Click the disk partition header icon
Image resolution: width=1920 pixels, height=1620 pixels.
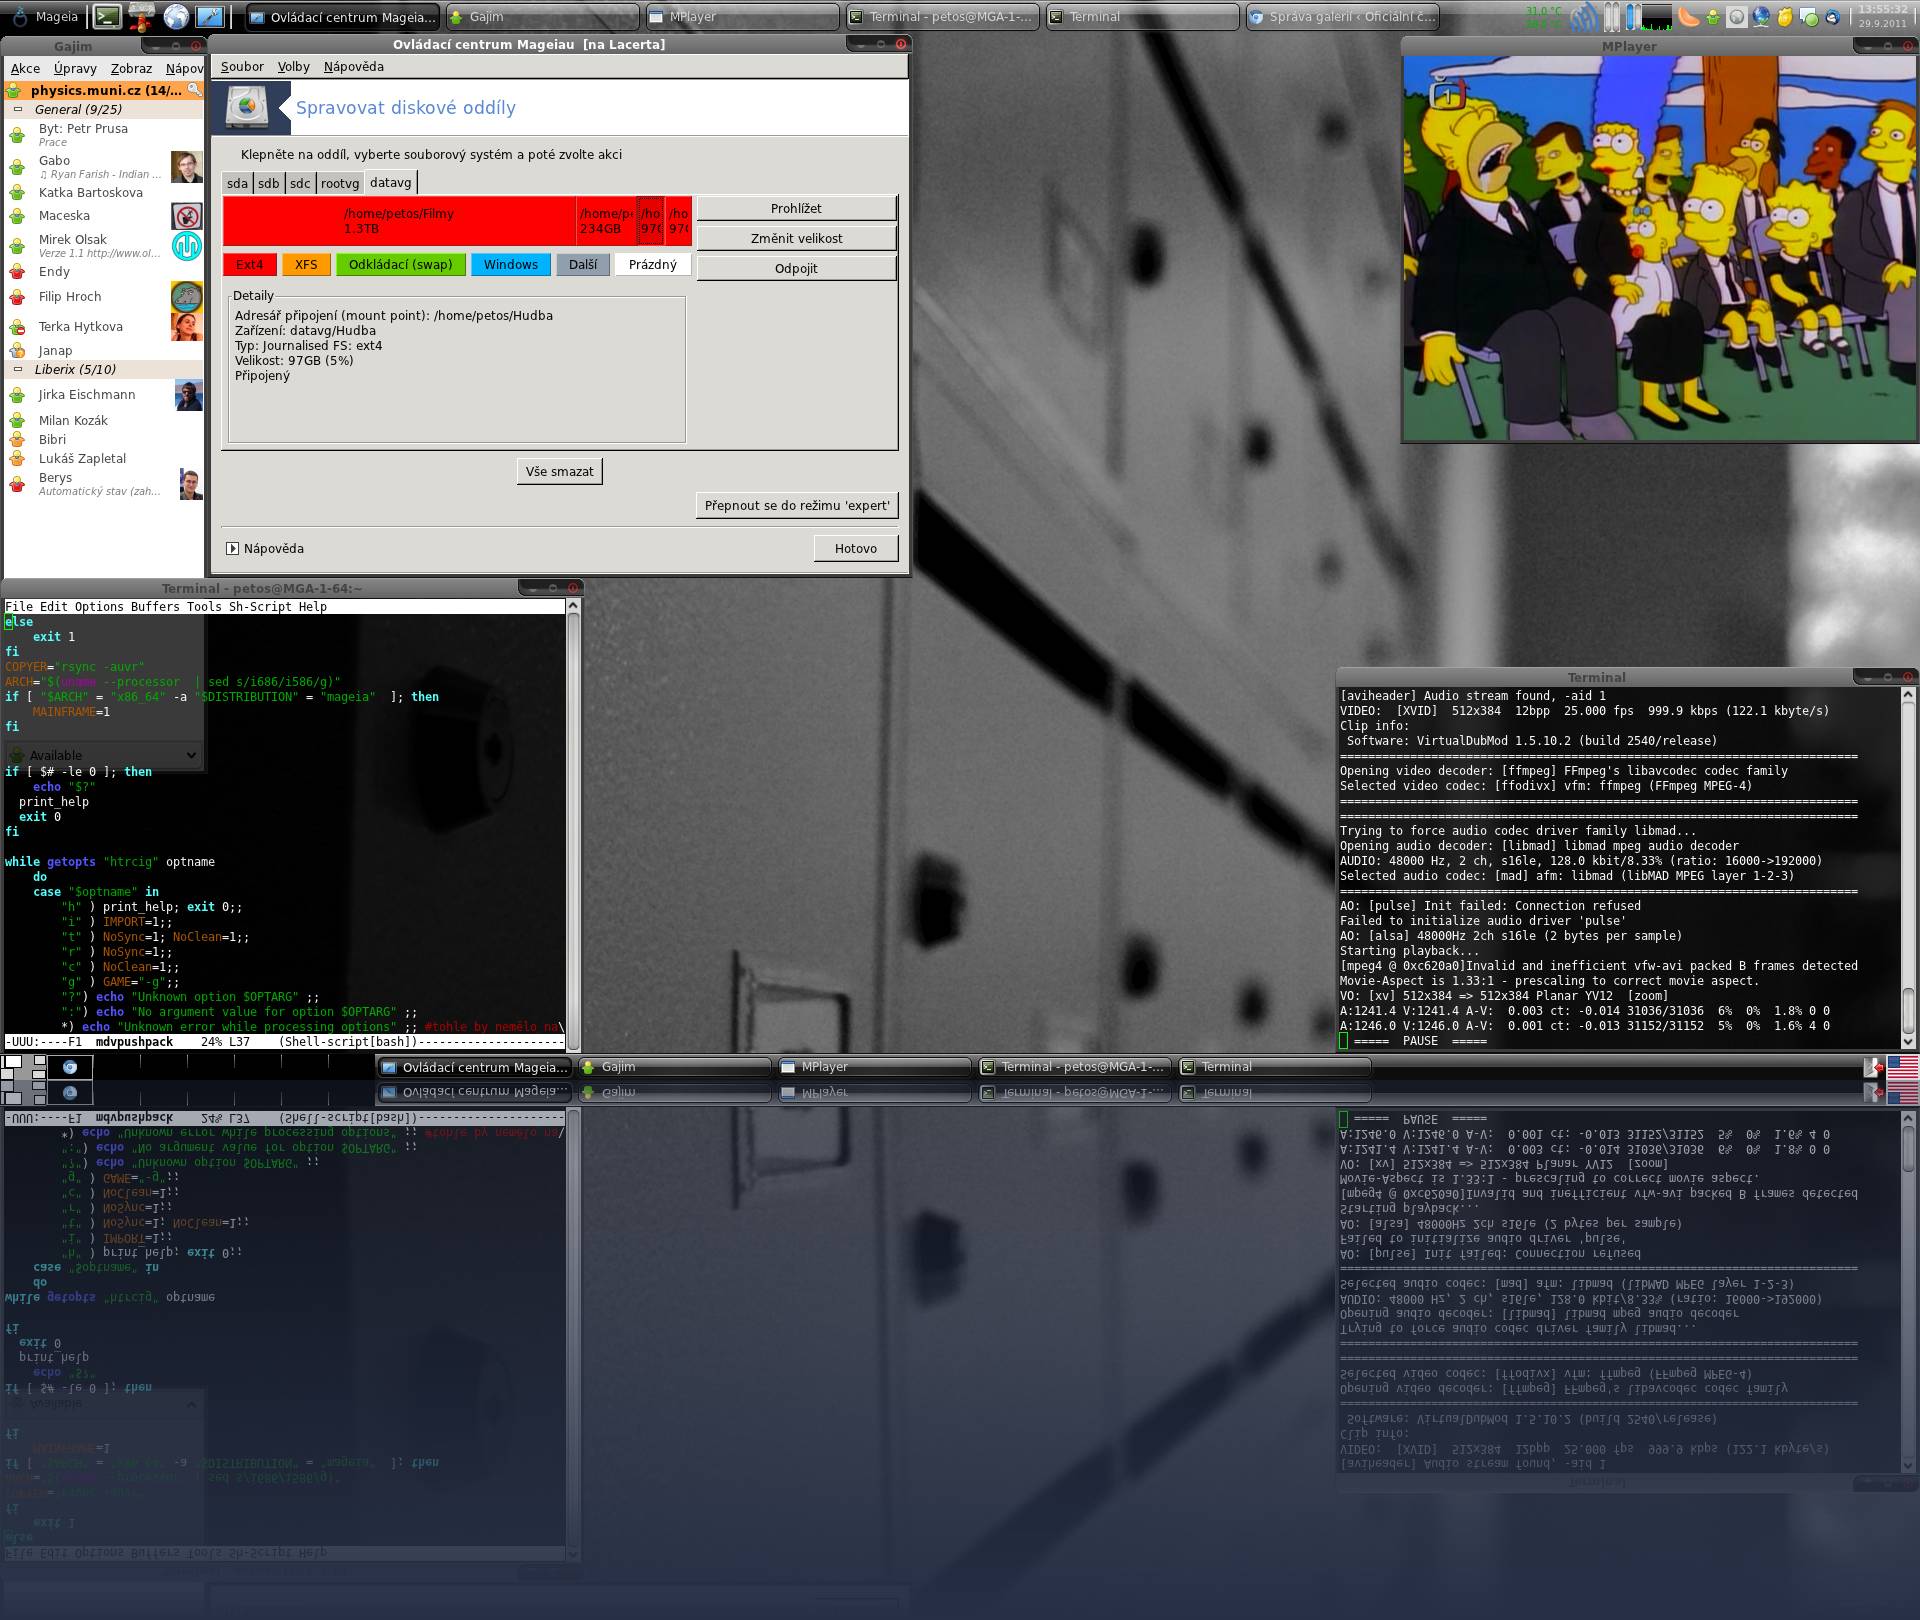coord(247,106)
